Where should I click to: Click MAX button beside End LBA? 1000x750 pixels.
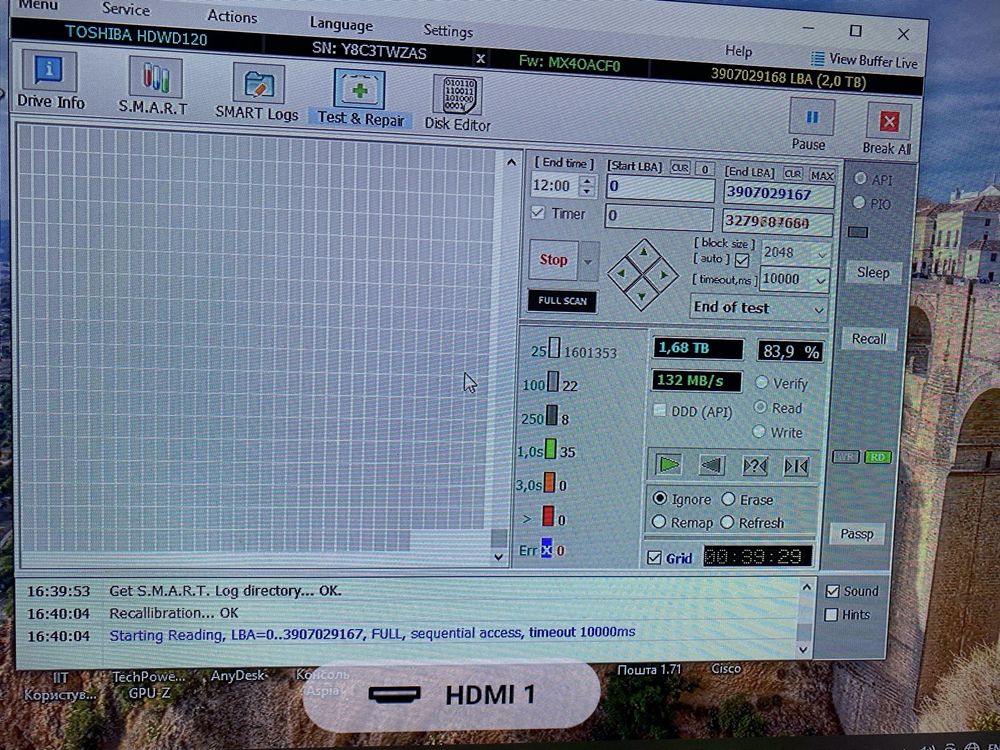[x=821, y=175]
